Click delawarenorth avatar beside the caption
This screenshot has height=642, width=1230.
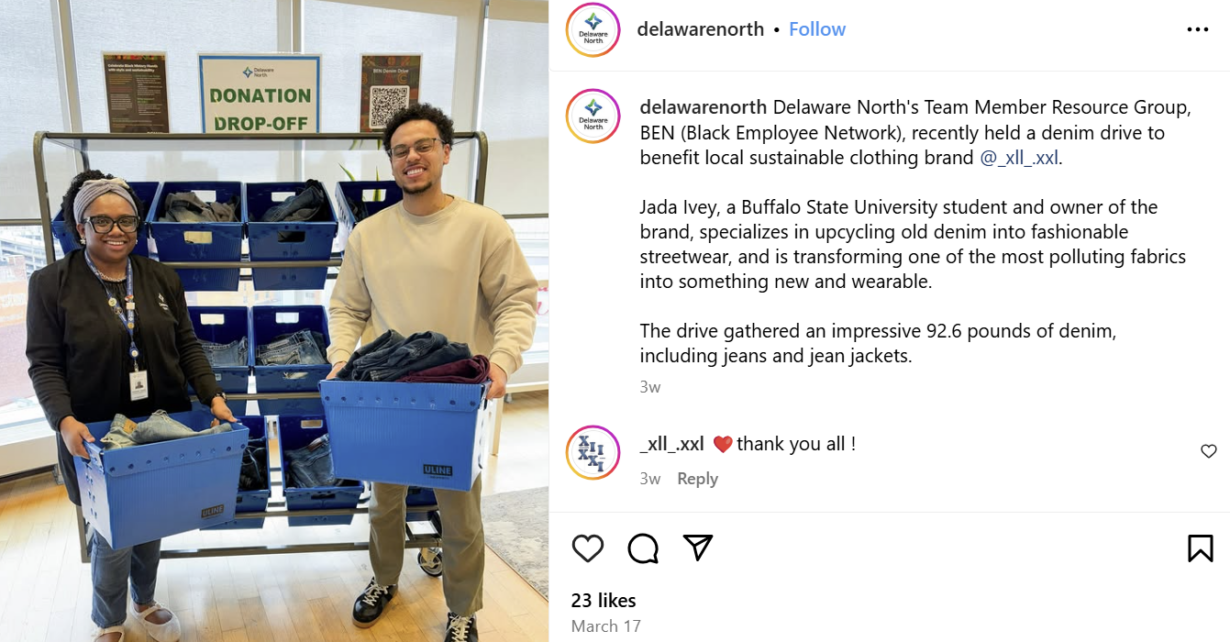click(x=593, y=116)
